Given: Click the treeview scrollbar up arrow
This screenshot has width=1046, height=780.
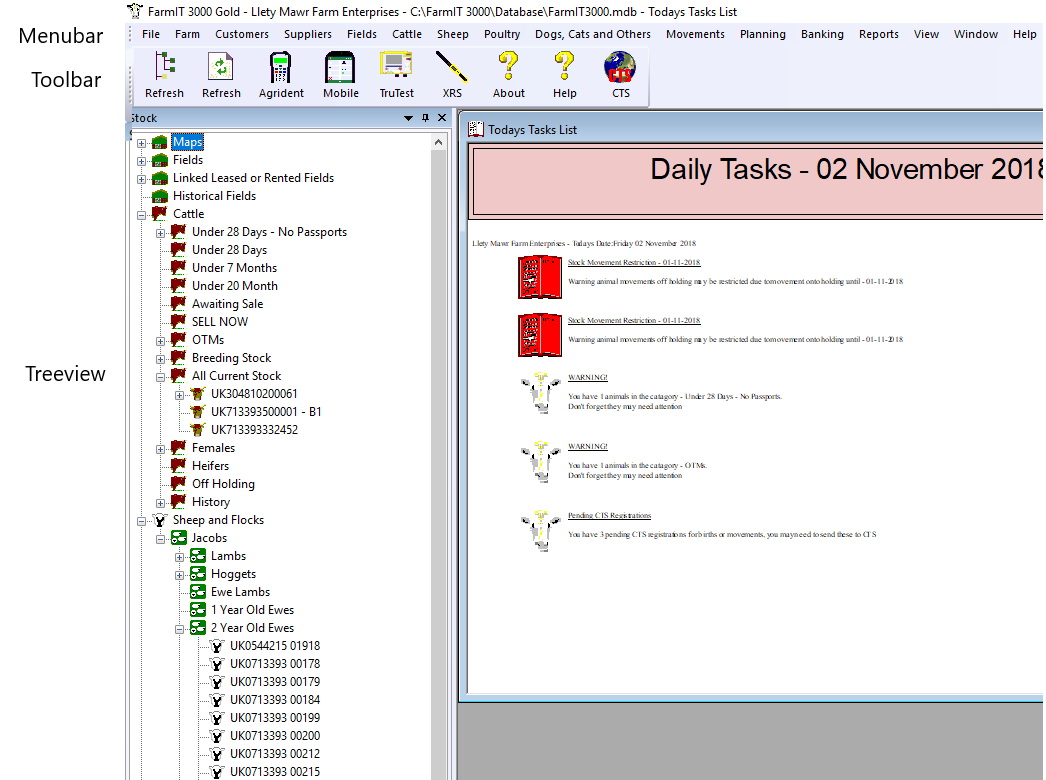Looking at the screenshot, I should (x=438, y=142).
